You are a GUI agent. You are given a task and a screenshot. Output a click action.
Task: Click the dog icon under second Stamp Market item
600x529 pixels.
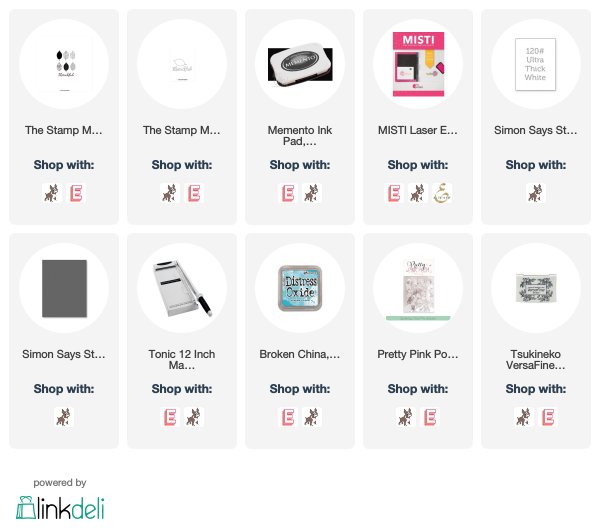170,193
